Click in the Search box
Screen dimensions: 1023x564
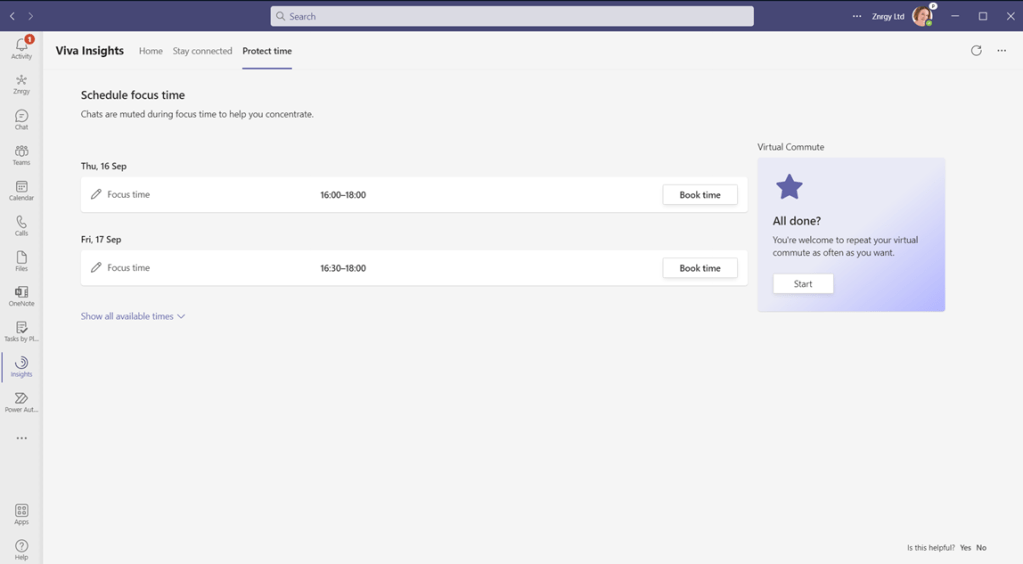point(512,16)
